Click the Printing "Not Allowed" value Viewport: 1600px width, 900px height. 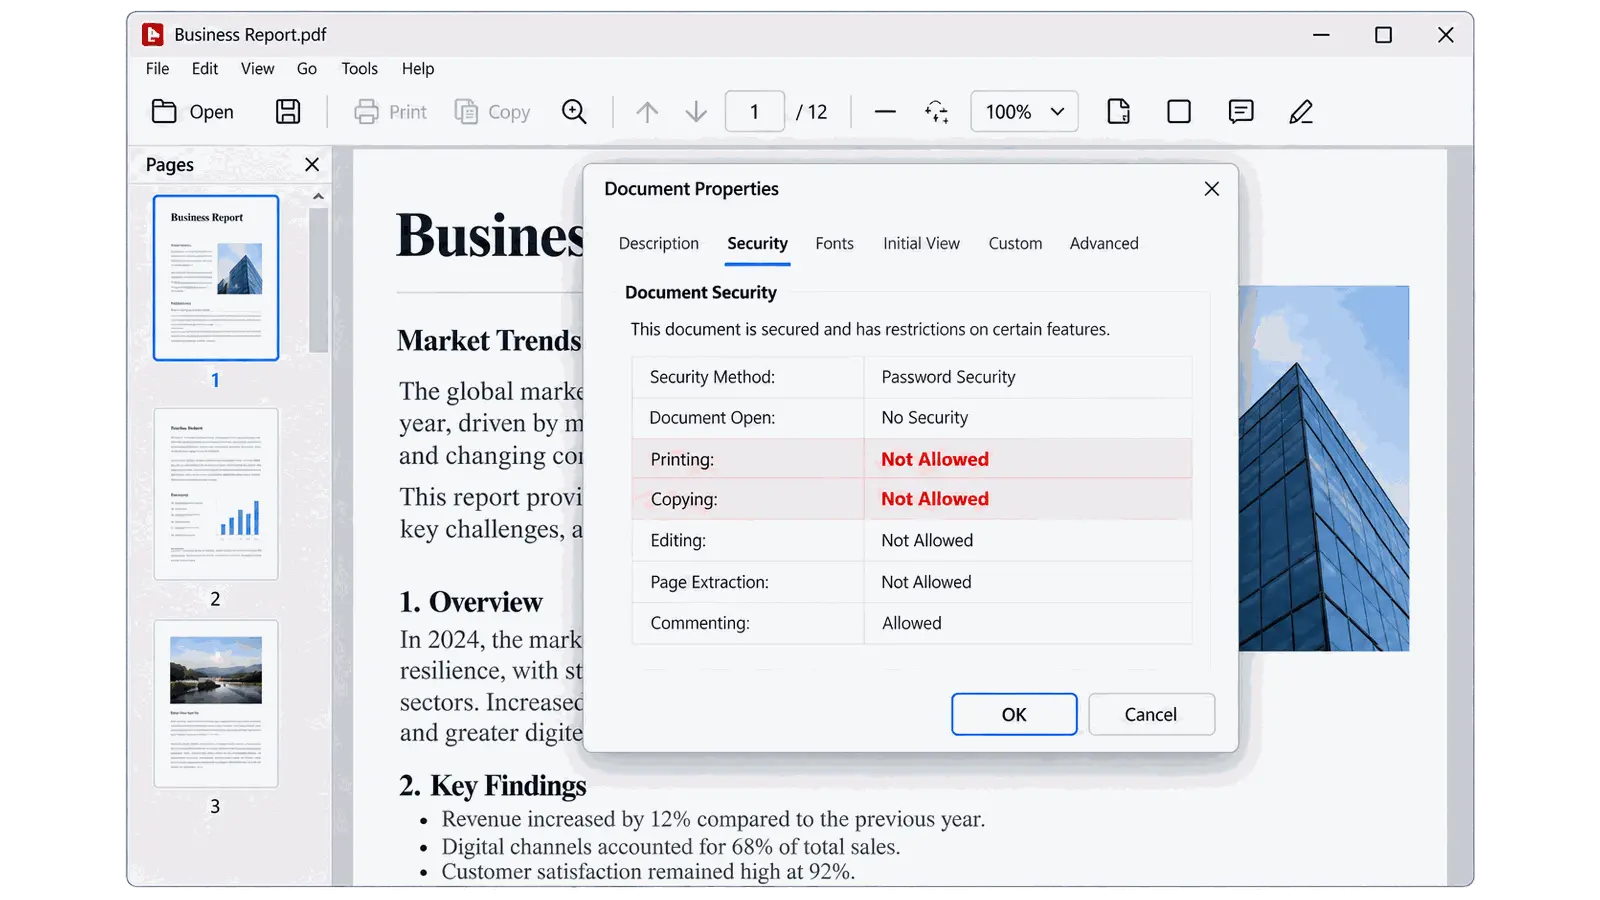point(935,459)
